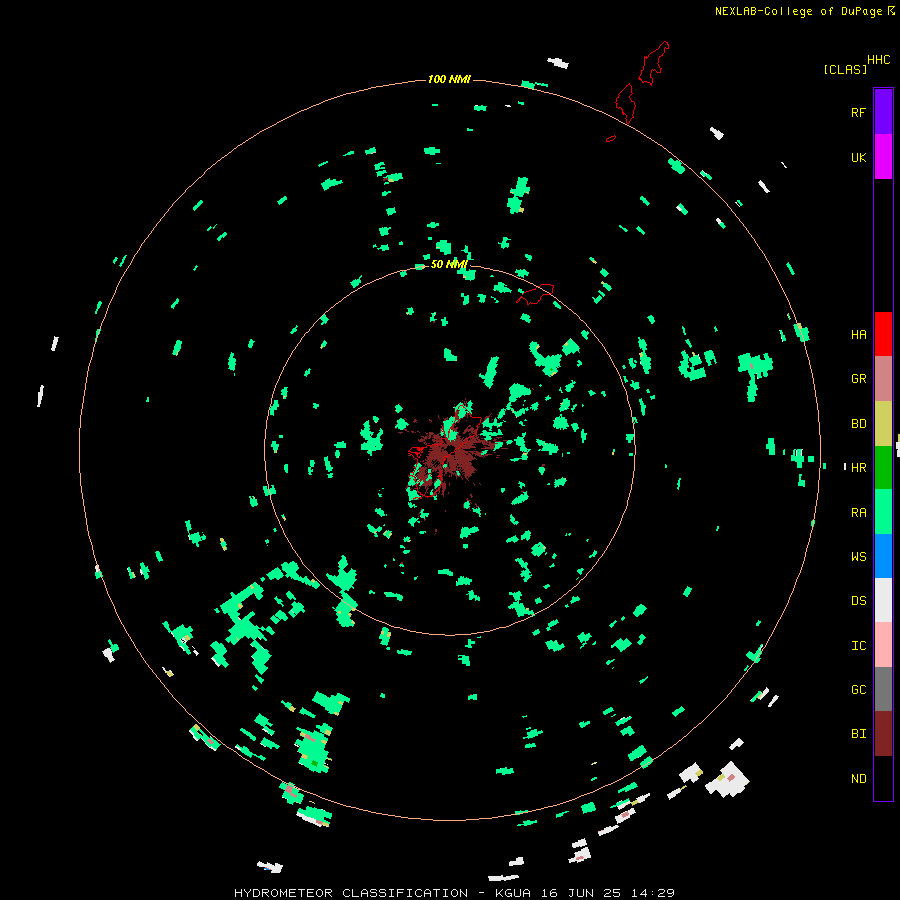The image size is (900, 900).
Task: Click the UK legend label
Action: coord(858,158)
